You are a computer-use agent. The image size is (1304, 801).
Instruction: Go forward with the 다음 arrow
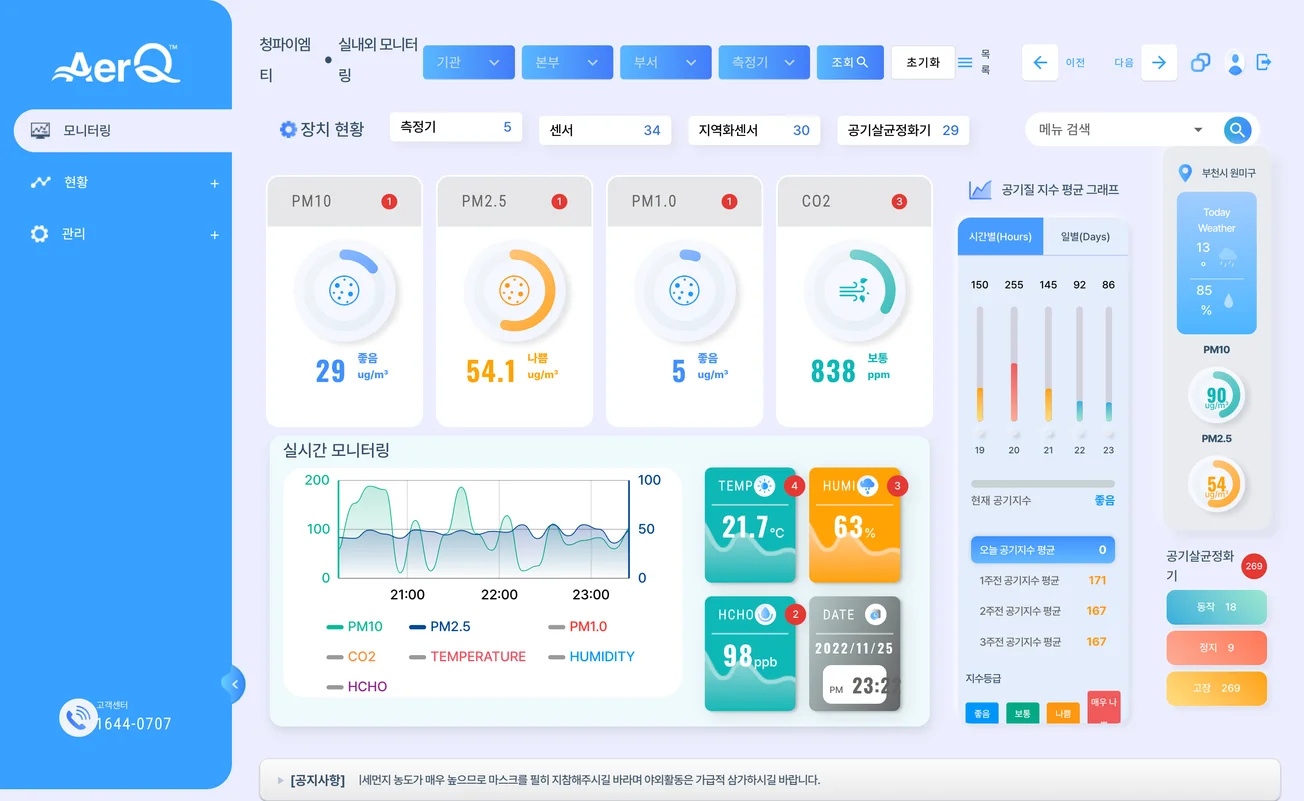(x=1158, y=62)
